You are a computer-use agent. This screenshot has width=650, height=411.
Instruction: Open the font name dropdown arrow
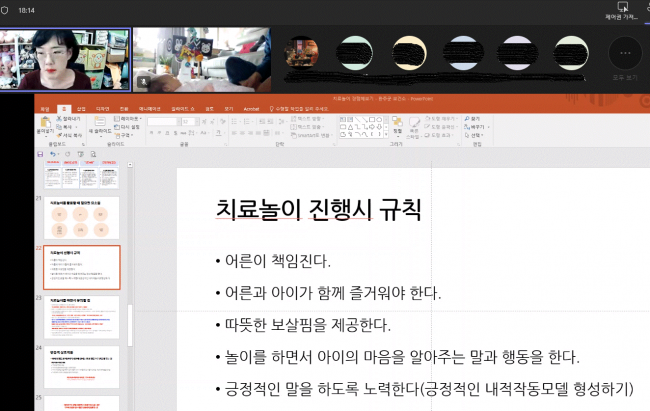(179, 122)
